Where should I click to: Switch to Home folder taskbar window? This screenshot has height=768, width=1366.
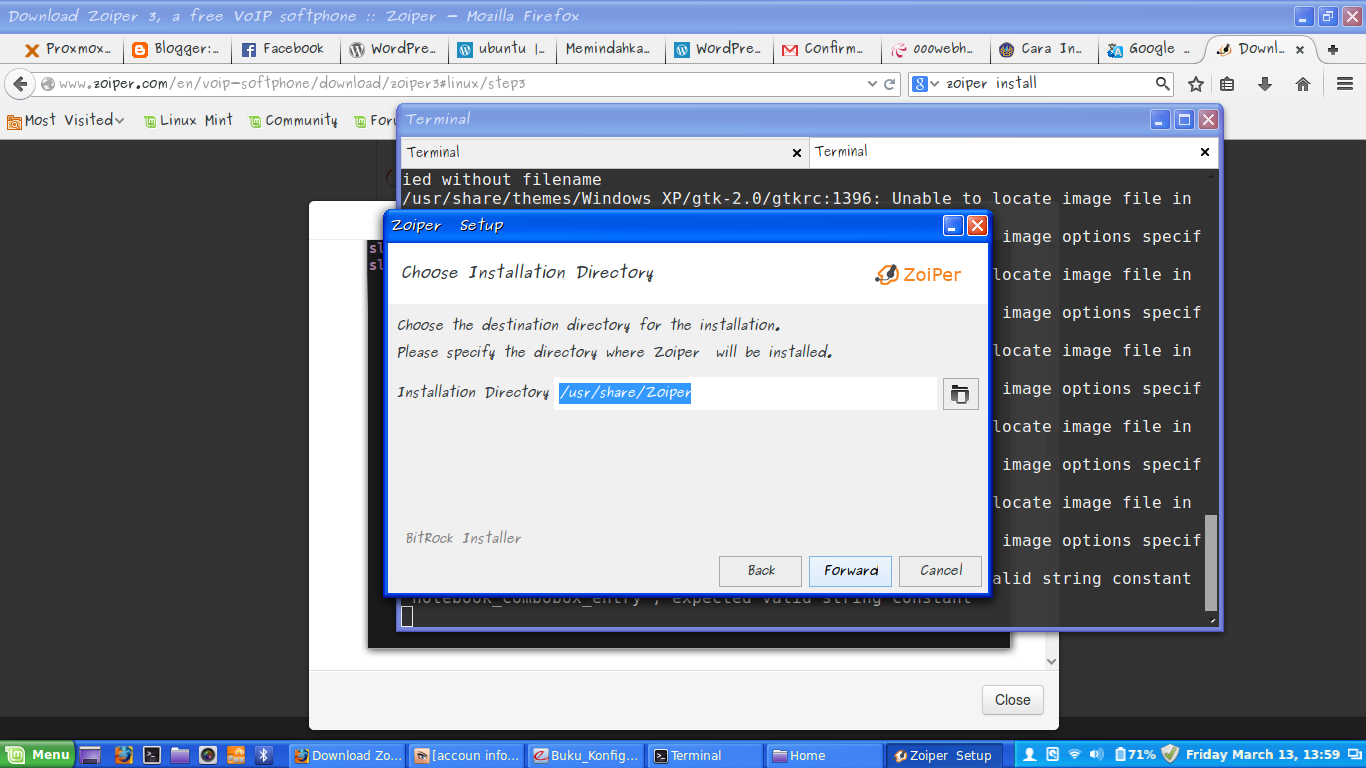tap(825, 755)
